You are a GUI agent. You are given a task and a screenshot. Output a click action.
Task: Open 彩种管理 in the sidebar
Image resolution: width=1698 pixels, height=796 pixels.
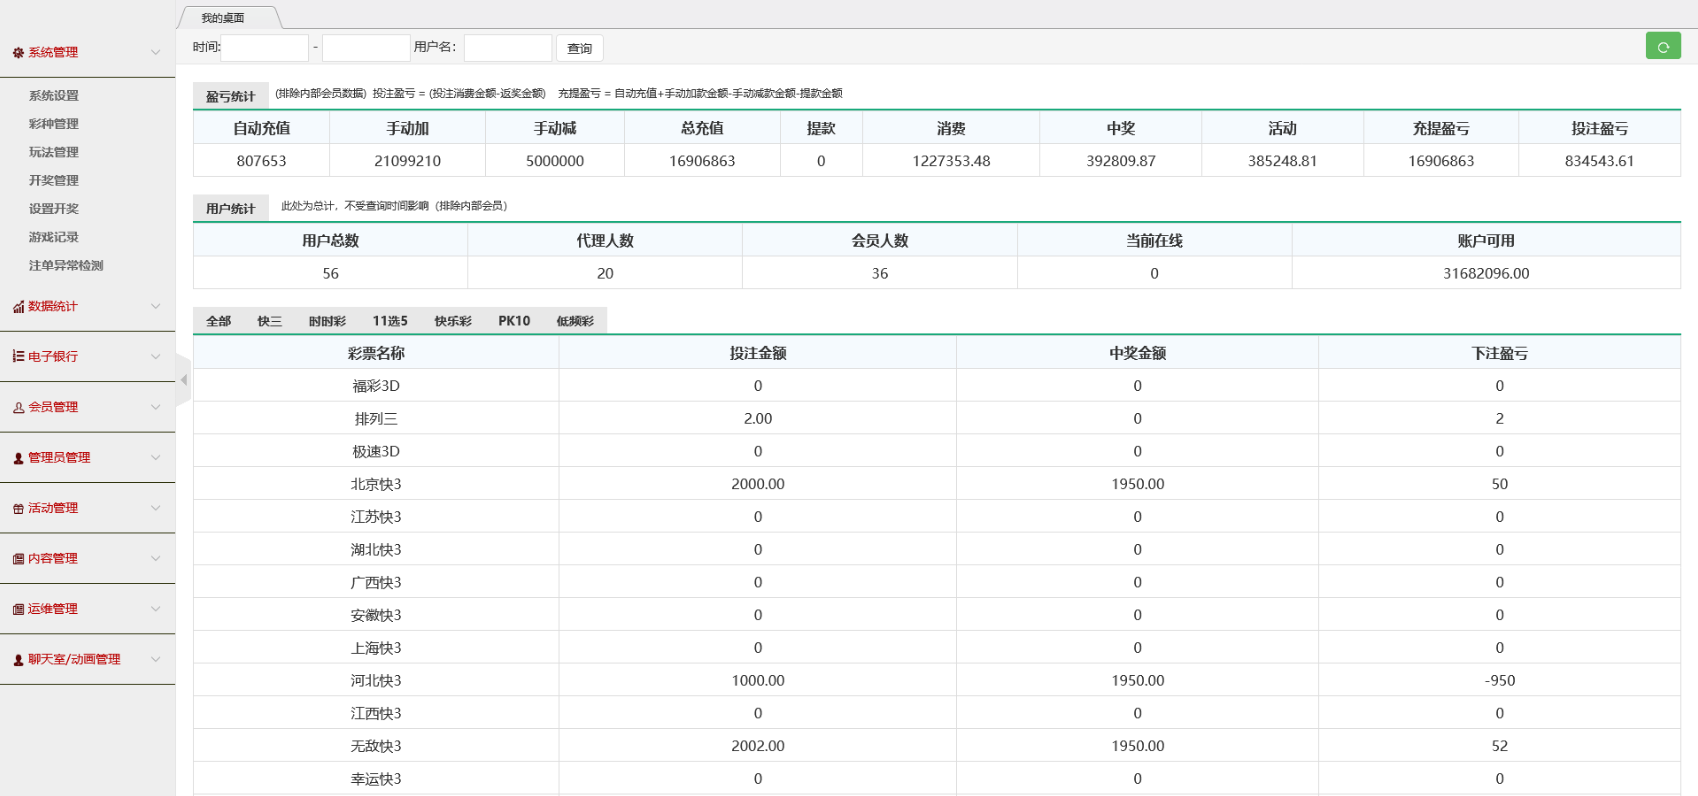(54, 124)
